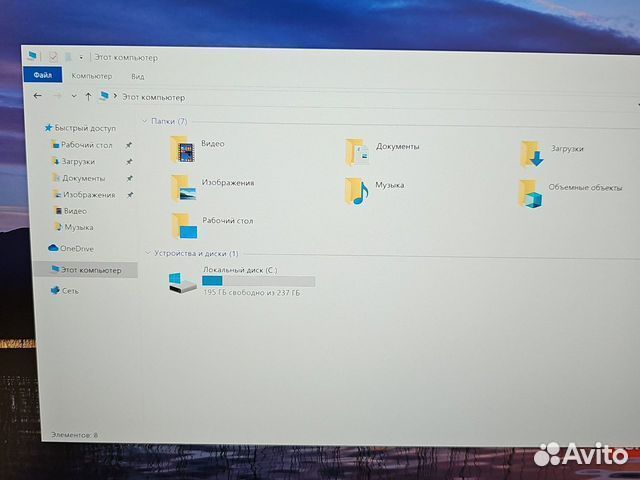Click the pin icon next to Рабочий стол
640x480 pixels.
pos(129,145)
